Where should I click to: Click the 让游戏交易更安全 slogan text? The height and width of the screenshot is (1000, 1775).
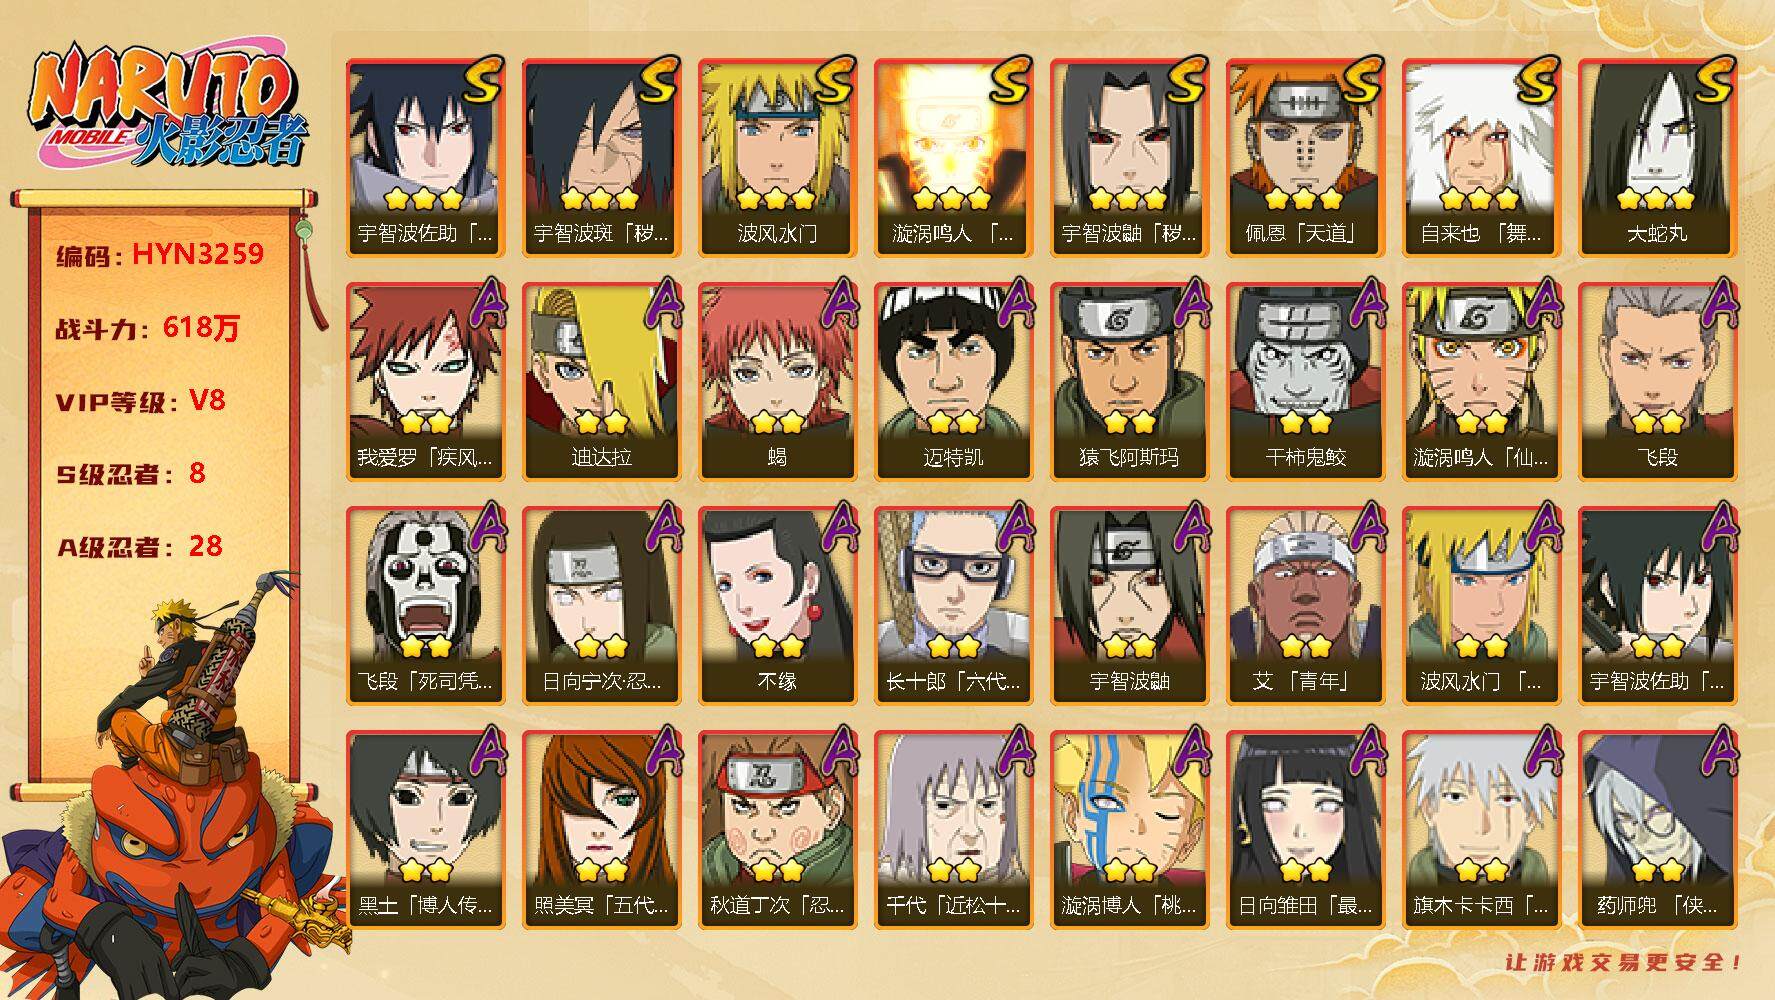[1624, 963]
